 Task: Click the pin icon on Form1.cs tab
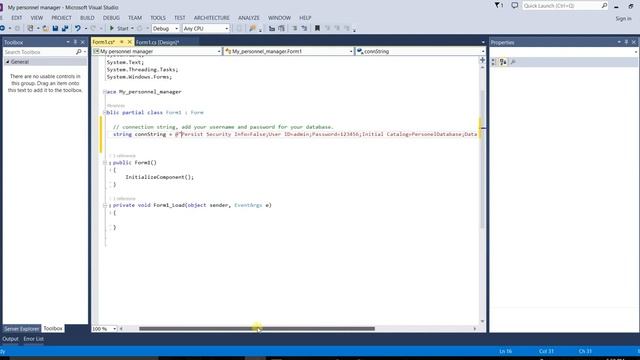pos(122,42)
